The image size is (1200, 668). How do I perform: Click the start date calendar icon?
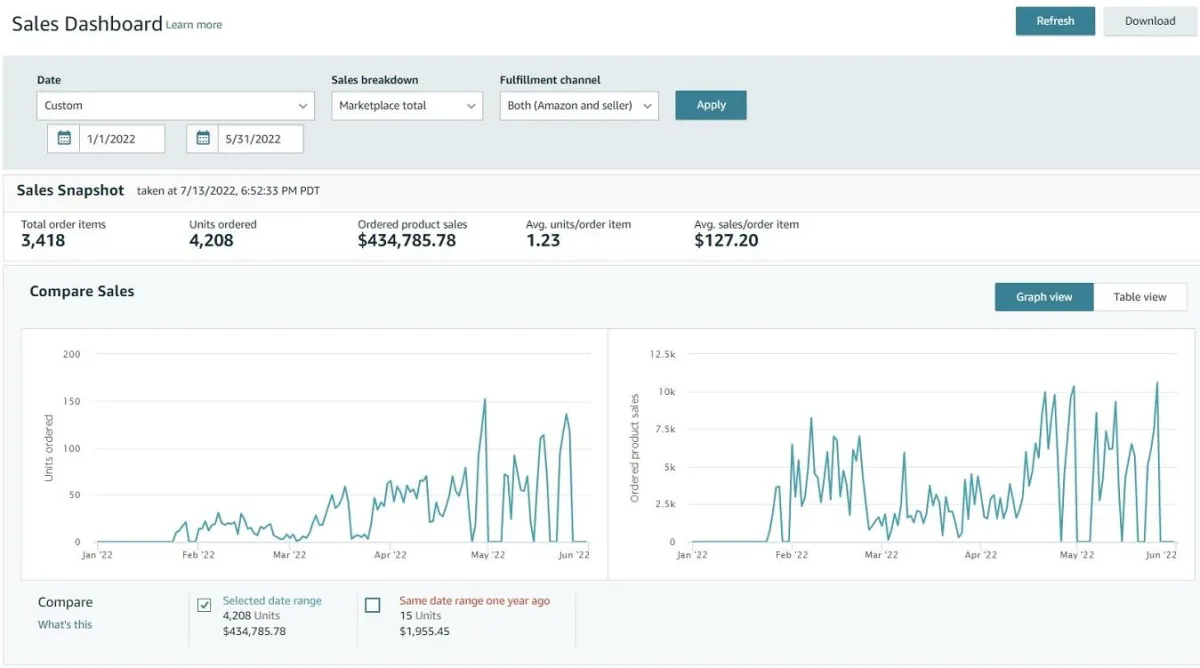point(64,139)
